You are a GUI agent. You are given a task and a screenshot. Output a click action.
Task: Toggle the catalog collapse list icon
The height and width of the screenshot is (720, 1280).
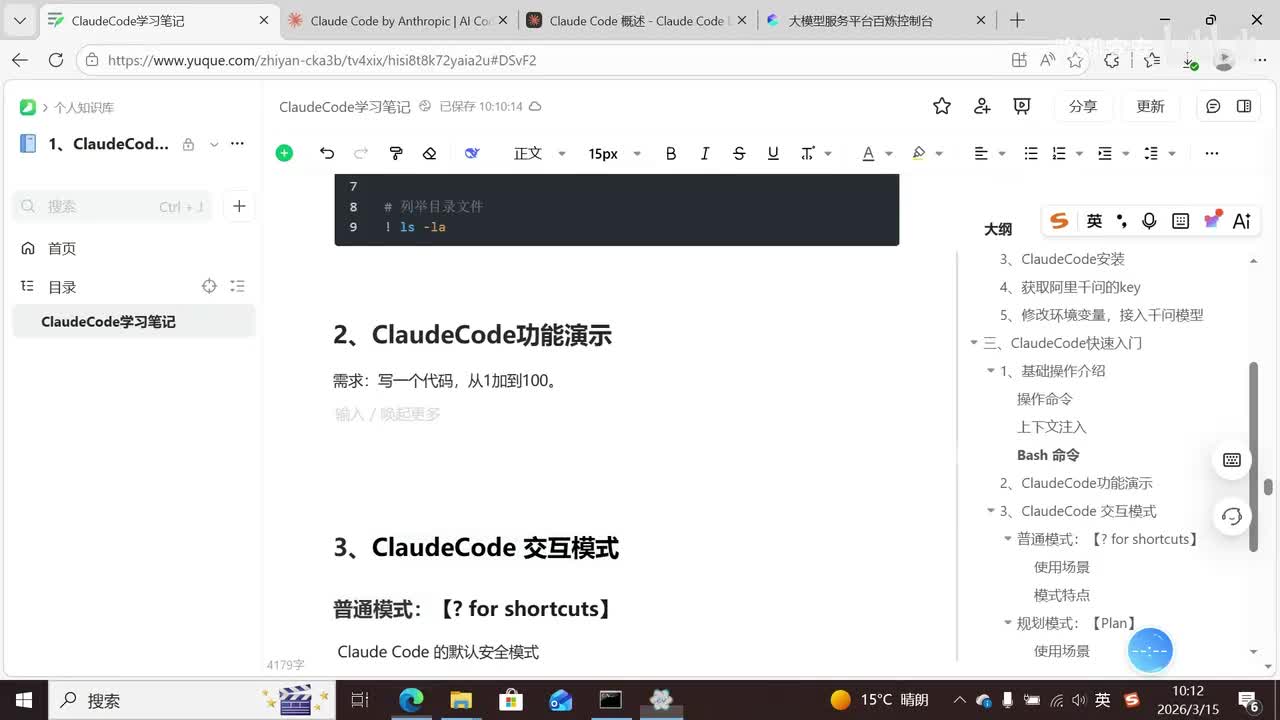pyautogui.click(x=237, y=286)
